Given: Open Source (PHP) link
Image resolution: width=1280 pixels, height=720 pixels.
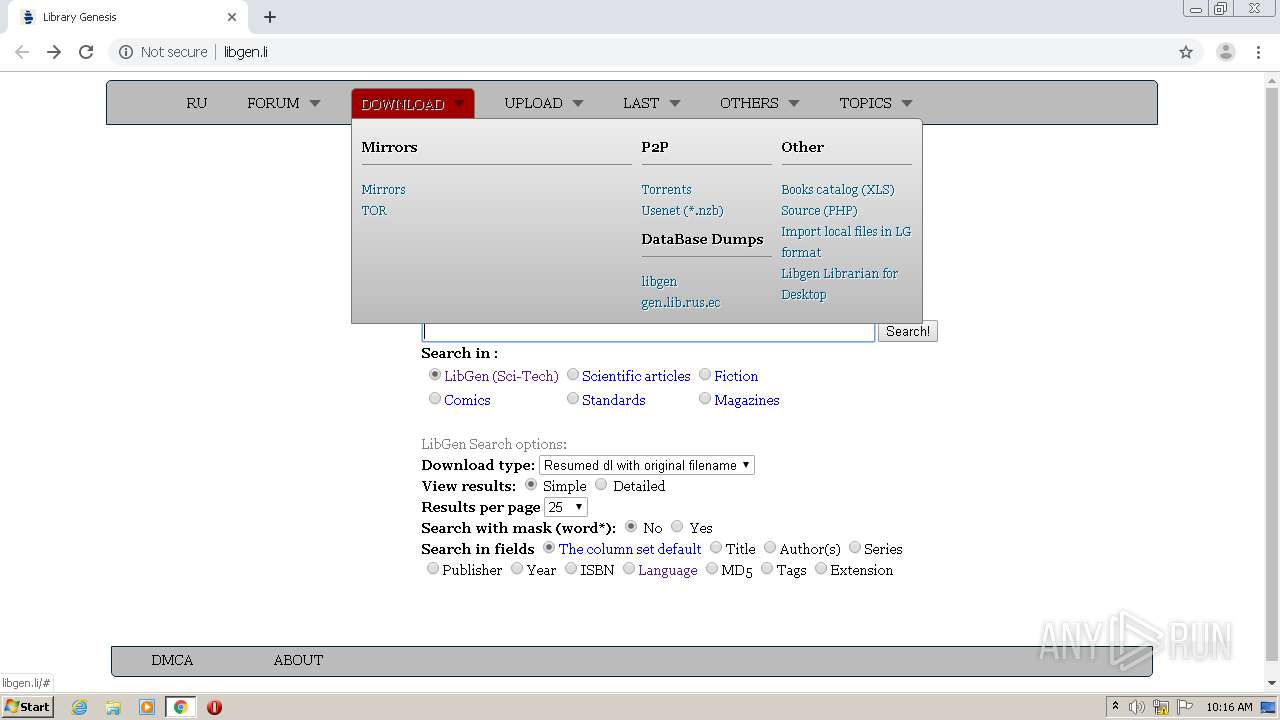Looking at the screenshot, I should click(x=819, y=210).
